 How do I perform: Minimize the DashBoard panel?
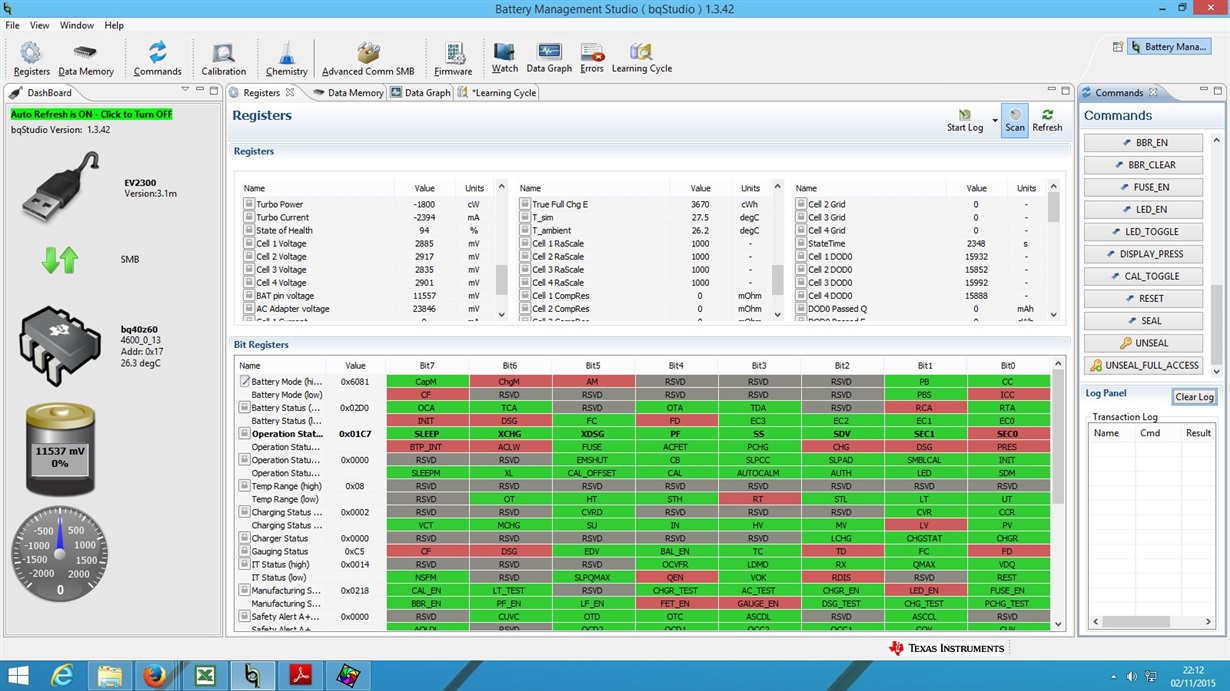(x=198, y=91)
